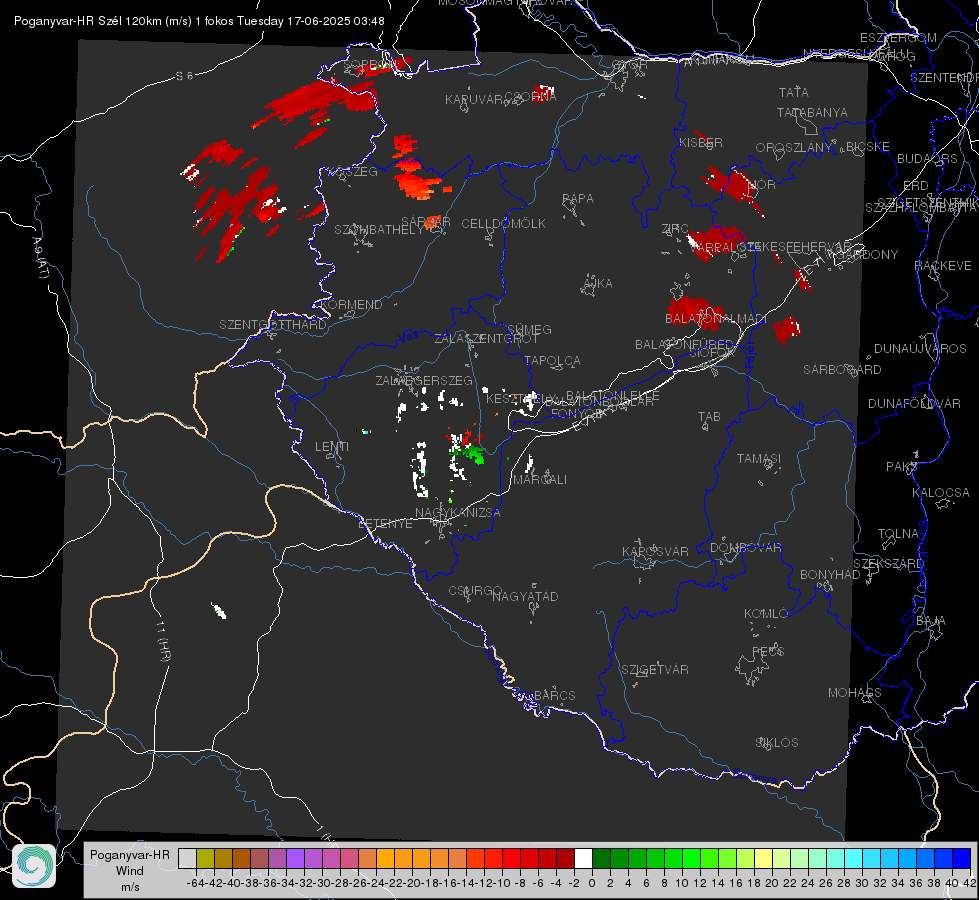Click the PÉCS city label
This screenshot has width=979, height=900.
(x=767, y=651)
